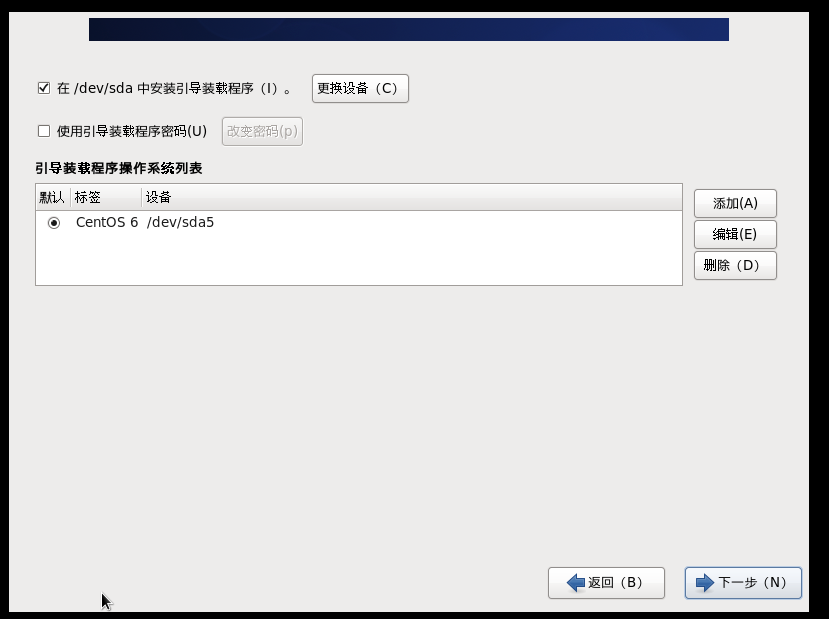This screenshot has width=829, height=619.
Task: Click the 标签 column header
Action: (x=106, y=198)
